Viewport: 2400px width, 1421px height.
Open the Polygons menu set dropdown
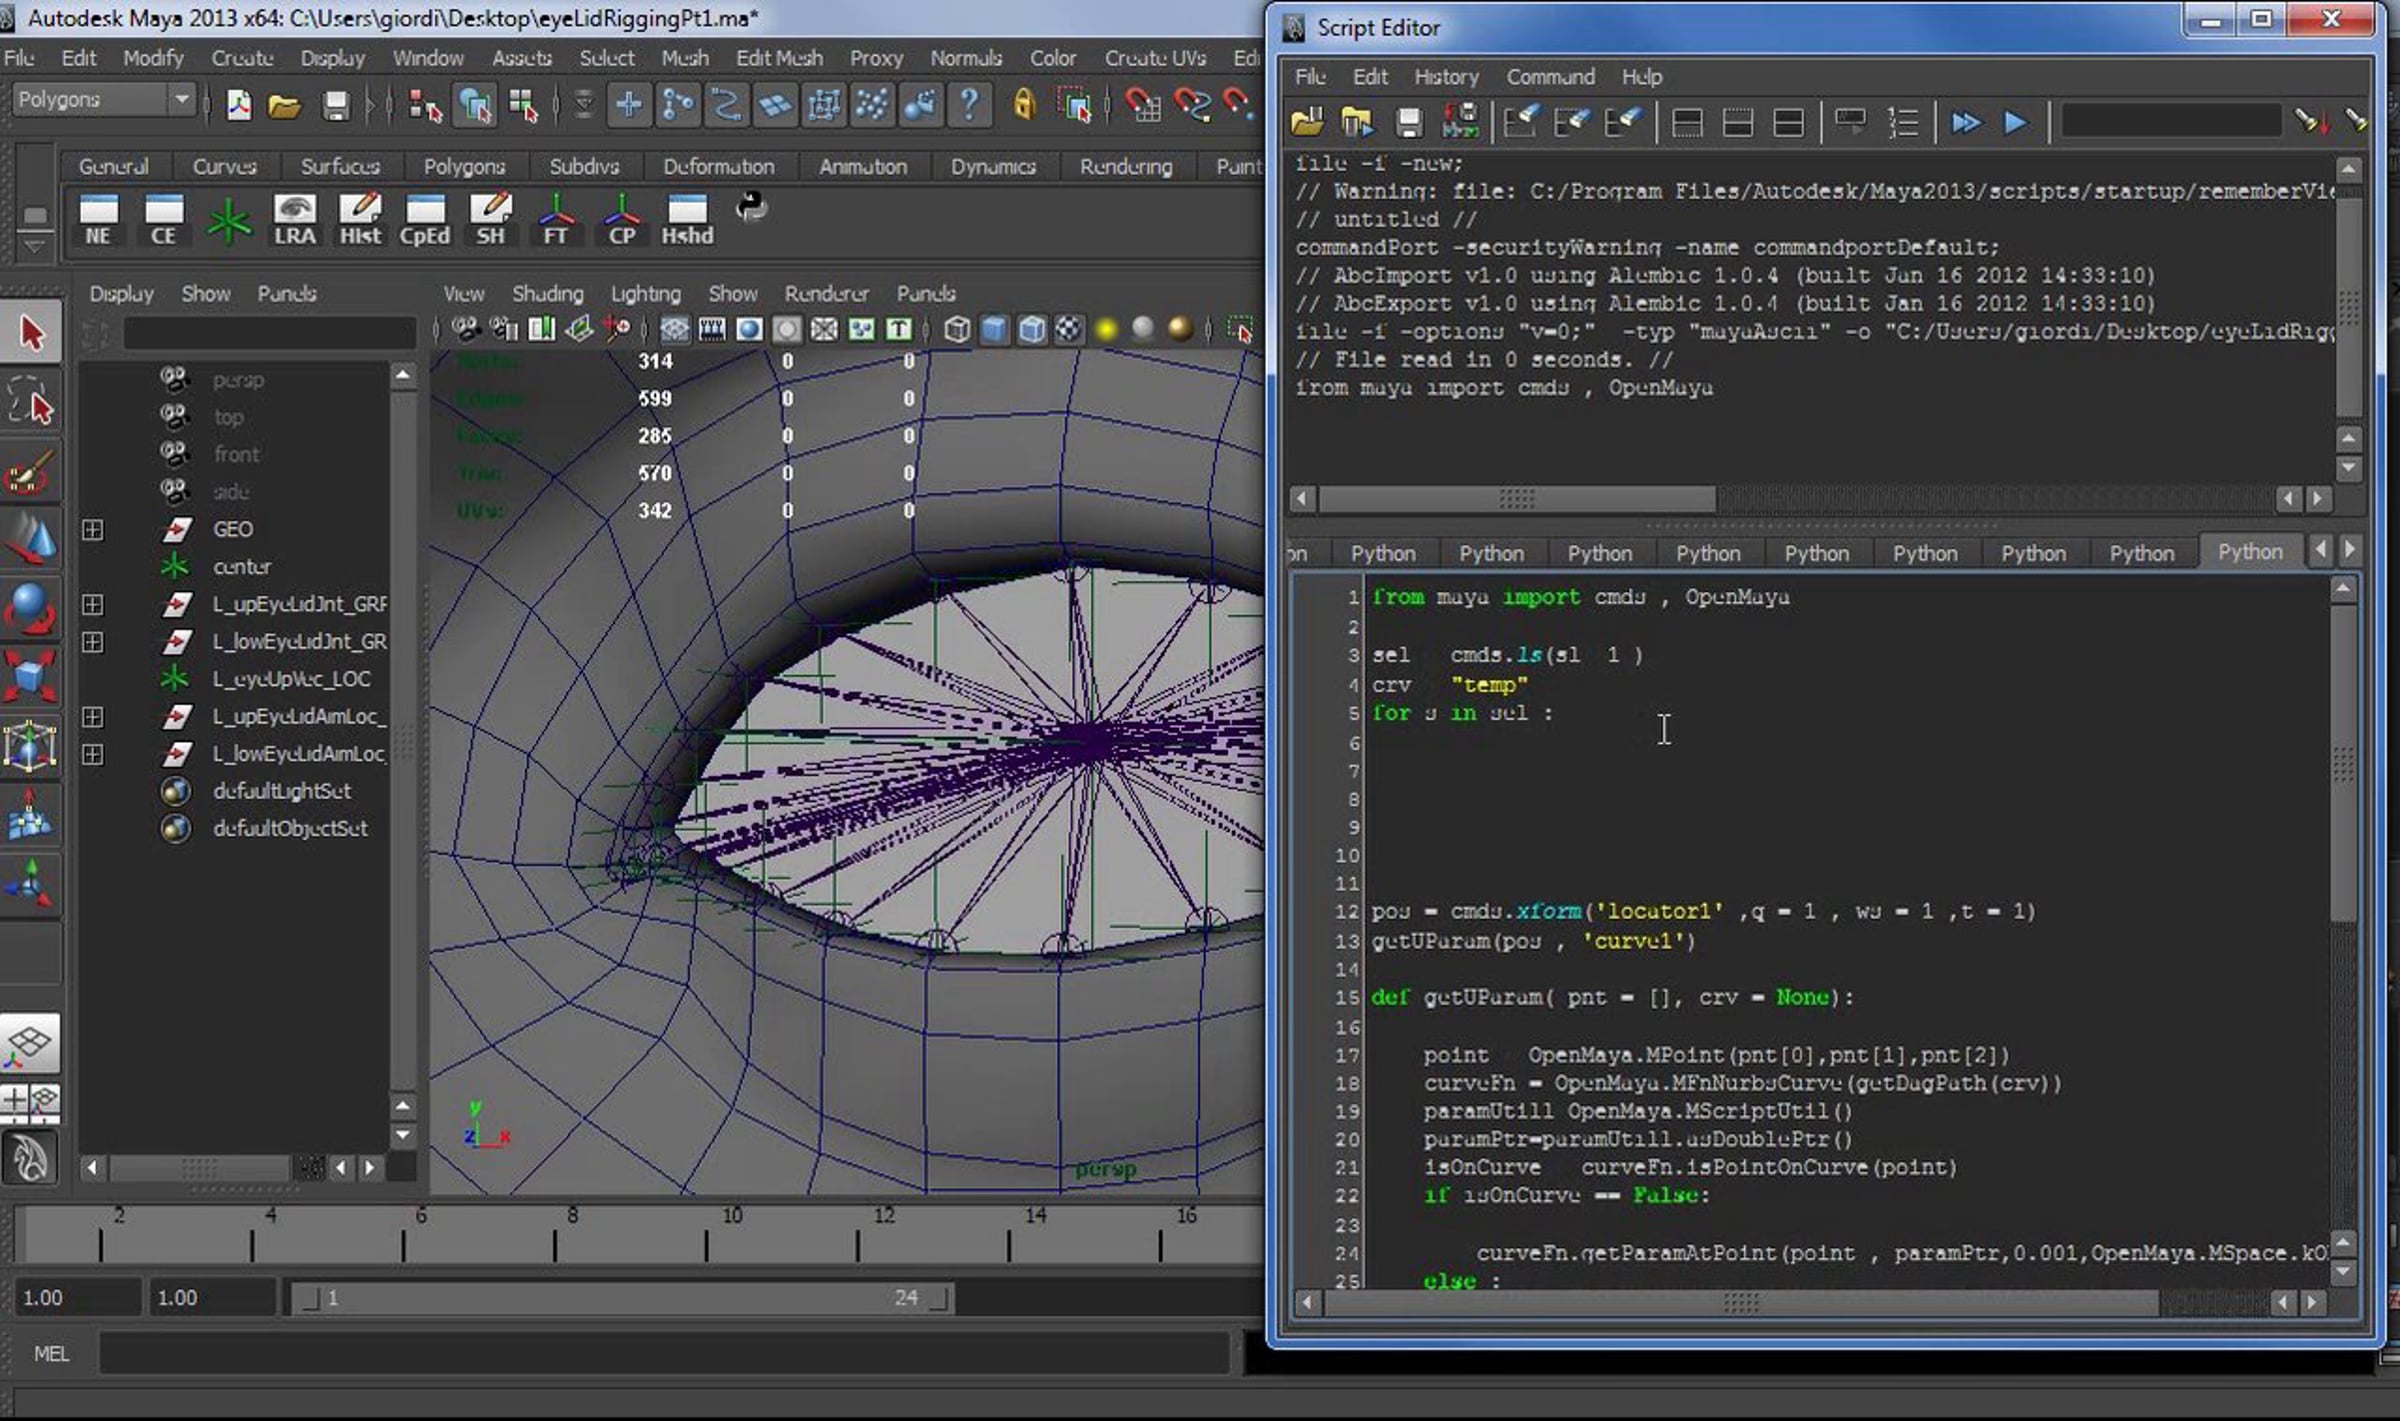click(x=103, y=100)
